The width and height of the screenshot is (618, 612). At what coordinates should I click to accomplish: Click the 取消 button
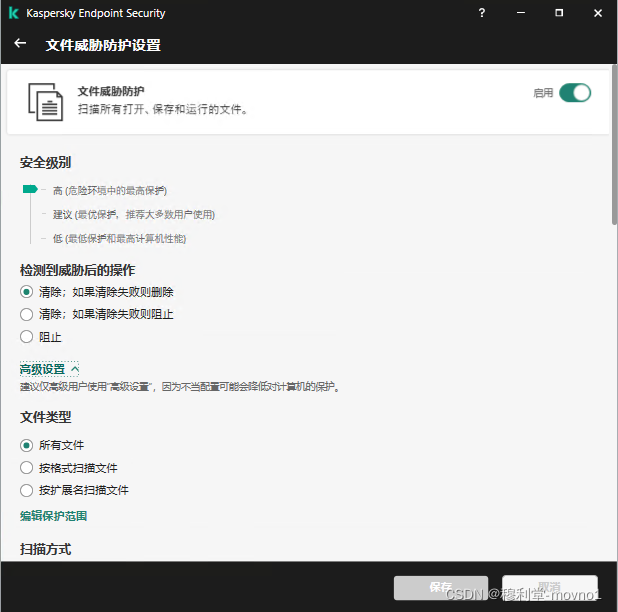point(549,588)
